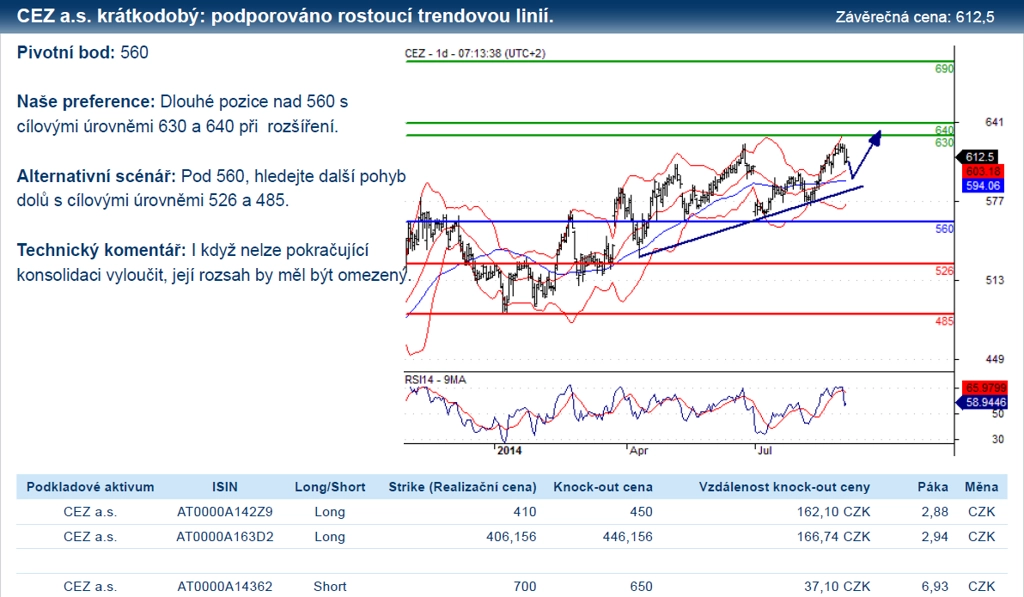
Task: Click 'CEZ a.s.' in the AT0000A142Z9 row
Action: [90, 511]
